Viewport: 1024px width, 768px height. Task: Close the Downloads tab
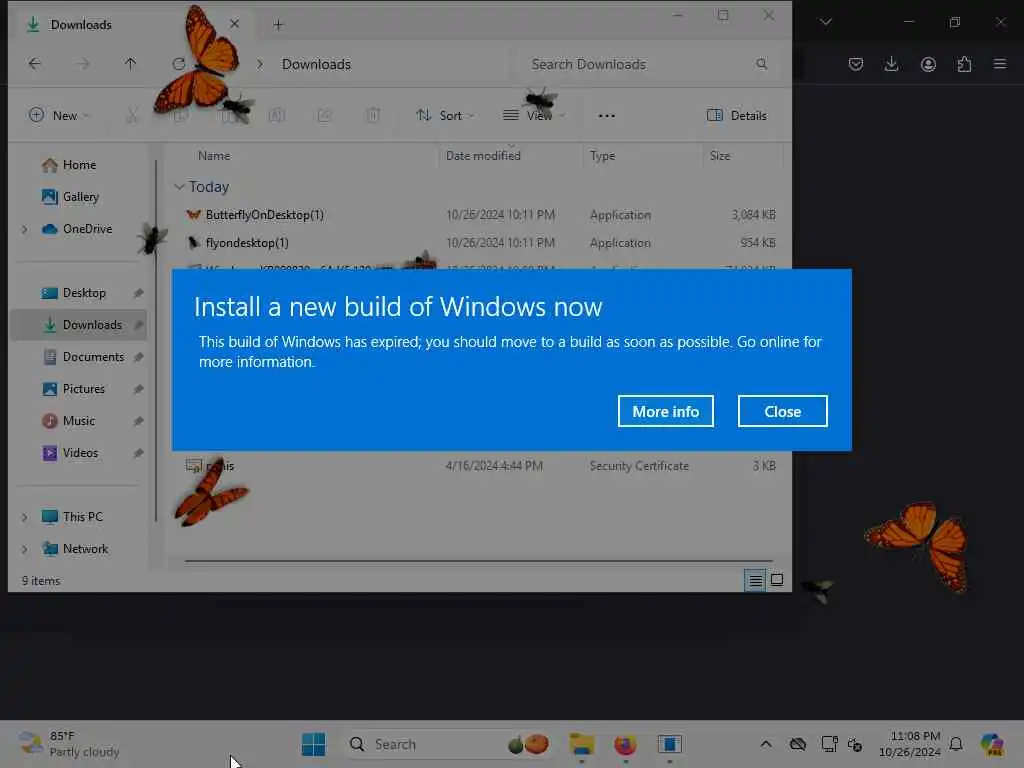234,24
